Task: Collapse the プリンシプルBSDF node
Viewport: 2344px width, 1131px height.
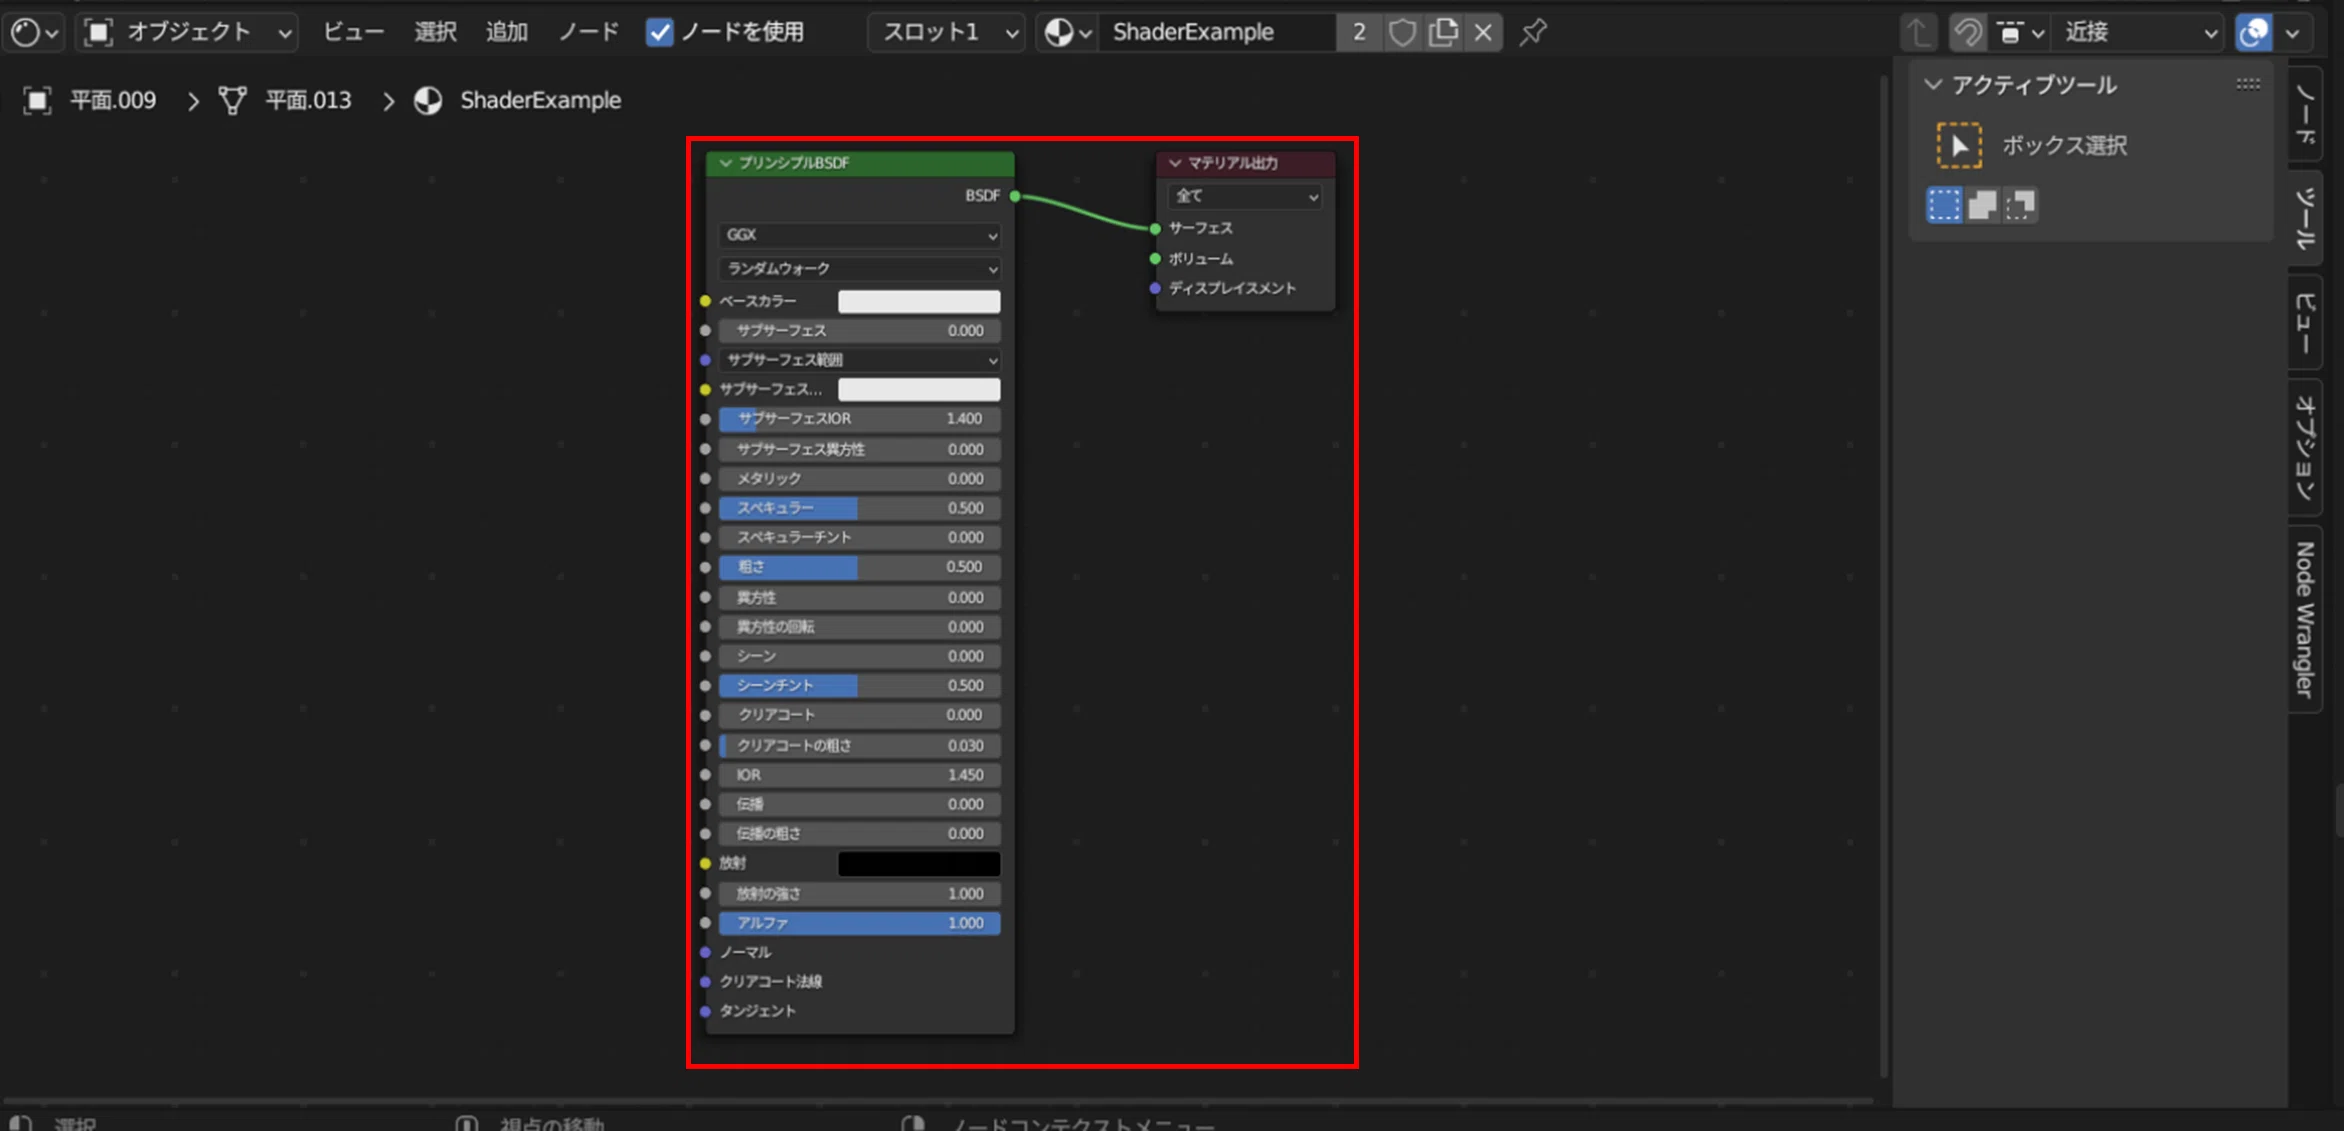Action: click(x=726, y=163)
